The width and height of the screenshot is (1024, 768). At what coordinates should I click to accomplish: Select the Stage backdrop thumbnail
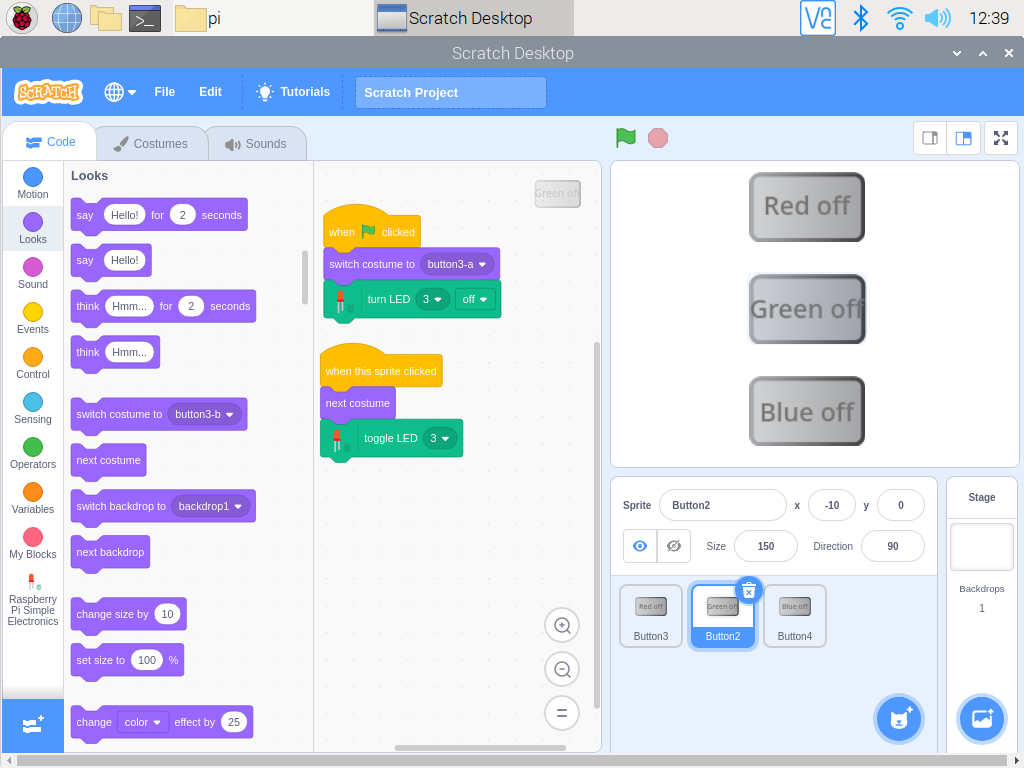point(981,547)
